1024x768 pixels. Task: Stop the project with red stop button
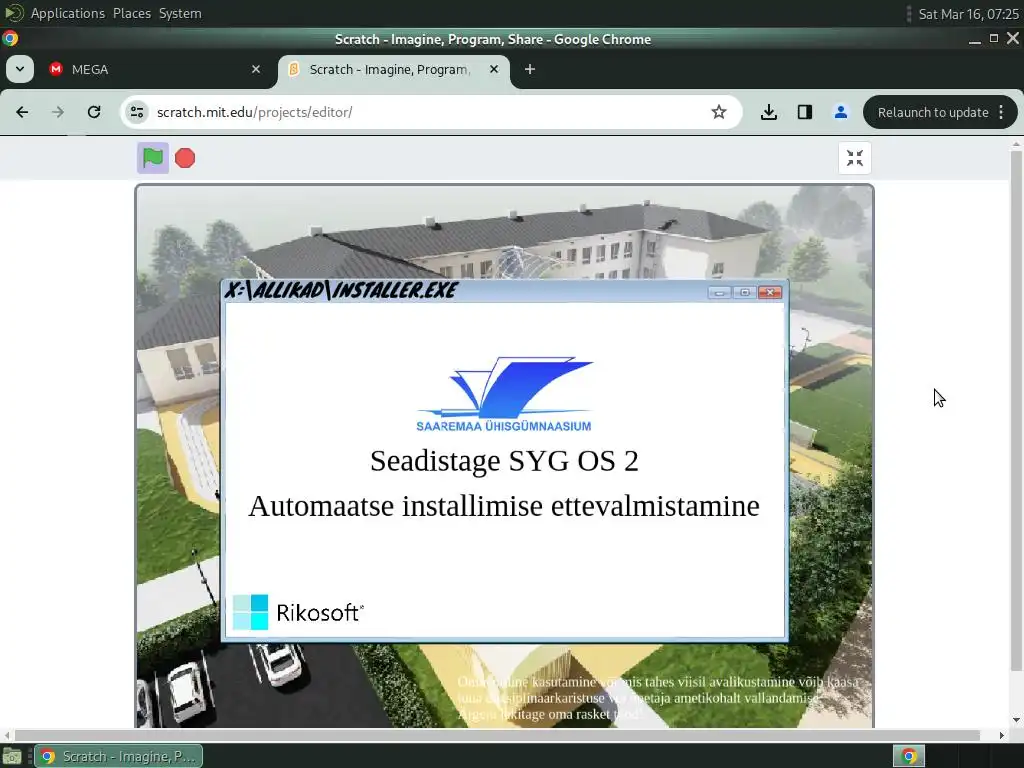(185, 158)
